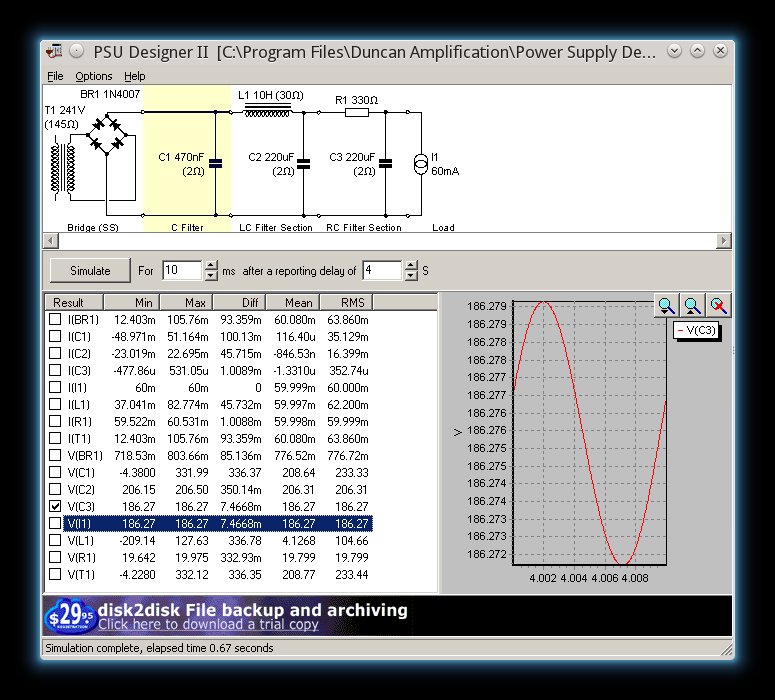Decrease the reporting delay seconds
Image resolution: width=775 pixels, height=700 pixels.
(x=411, y=276)
